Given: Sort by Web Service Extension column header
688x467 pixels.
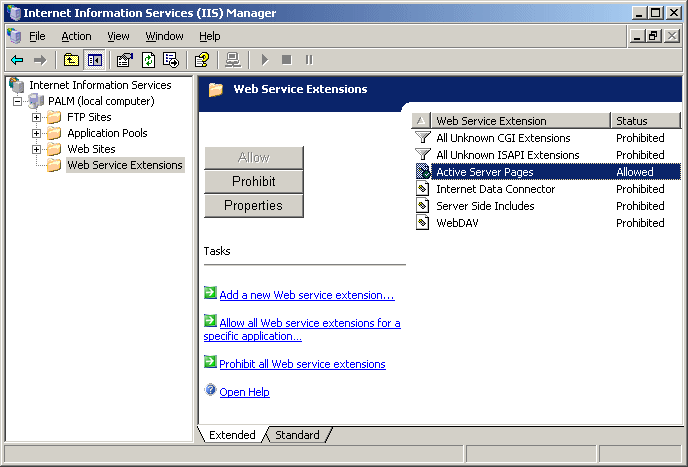Looking at the screenshot, I should coord(520,121).
